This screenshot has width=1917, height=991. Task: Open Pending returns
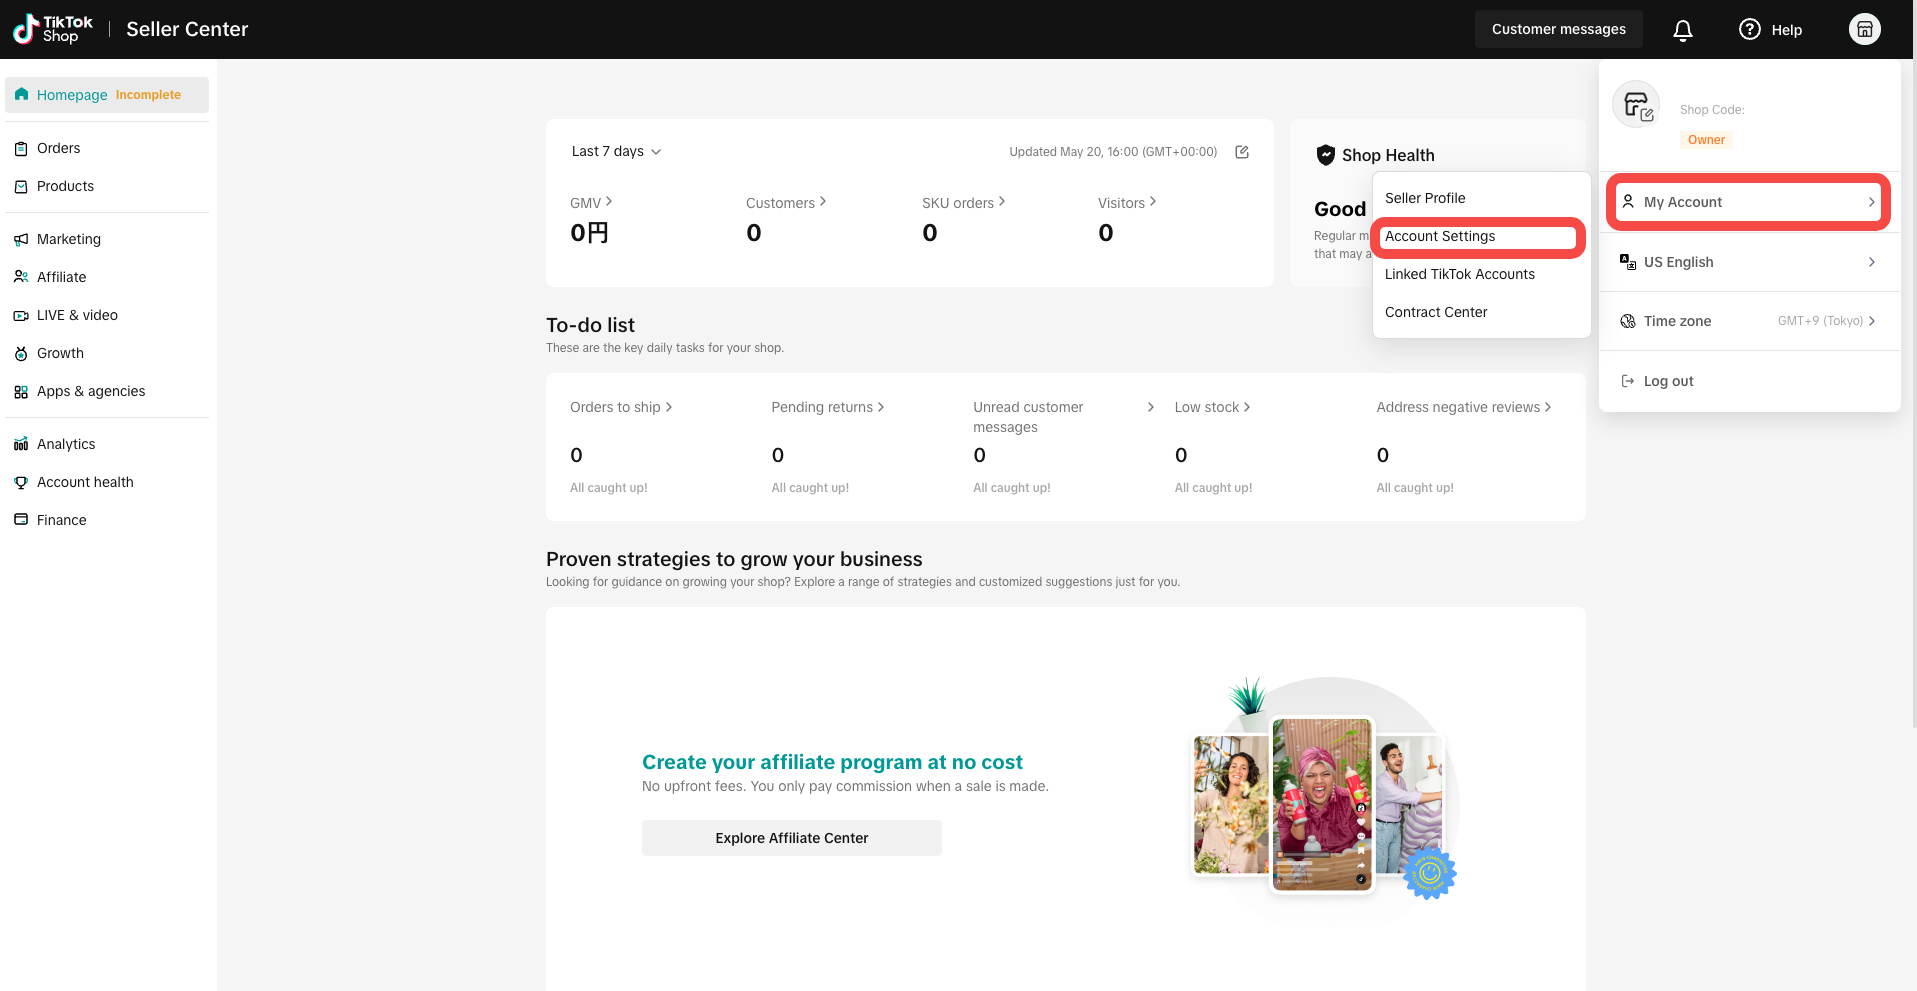(828, 407)
